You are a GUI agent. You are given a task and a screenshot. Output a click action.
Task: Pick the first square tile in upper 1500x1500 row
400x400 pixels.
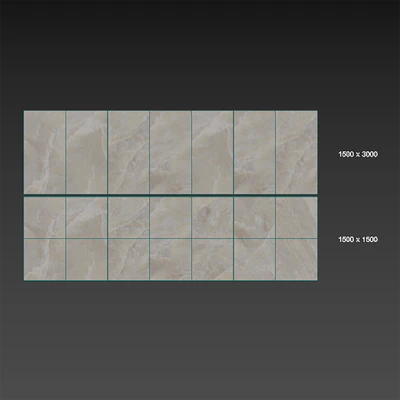[x=44, y=218]
